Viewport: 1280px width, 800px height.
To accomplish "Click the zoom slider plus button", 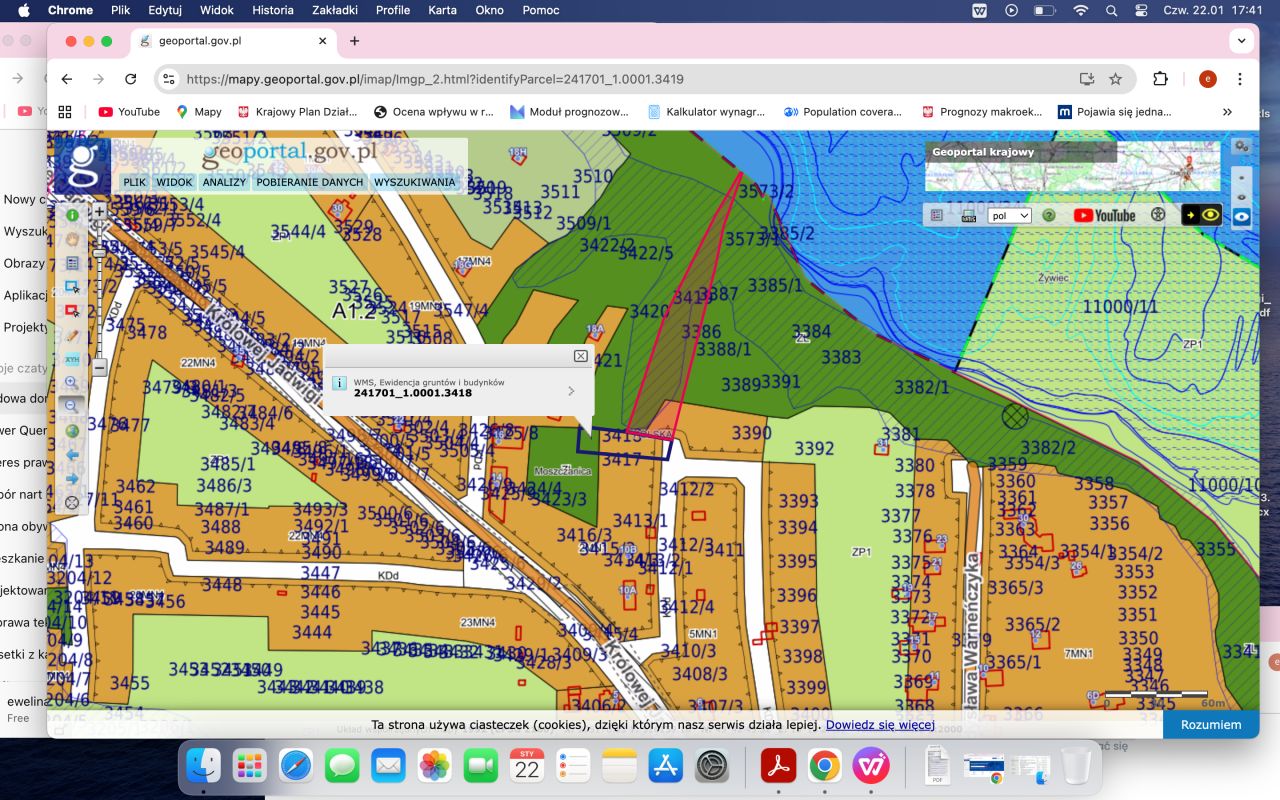I will [100, 212].
